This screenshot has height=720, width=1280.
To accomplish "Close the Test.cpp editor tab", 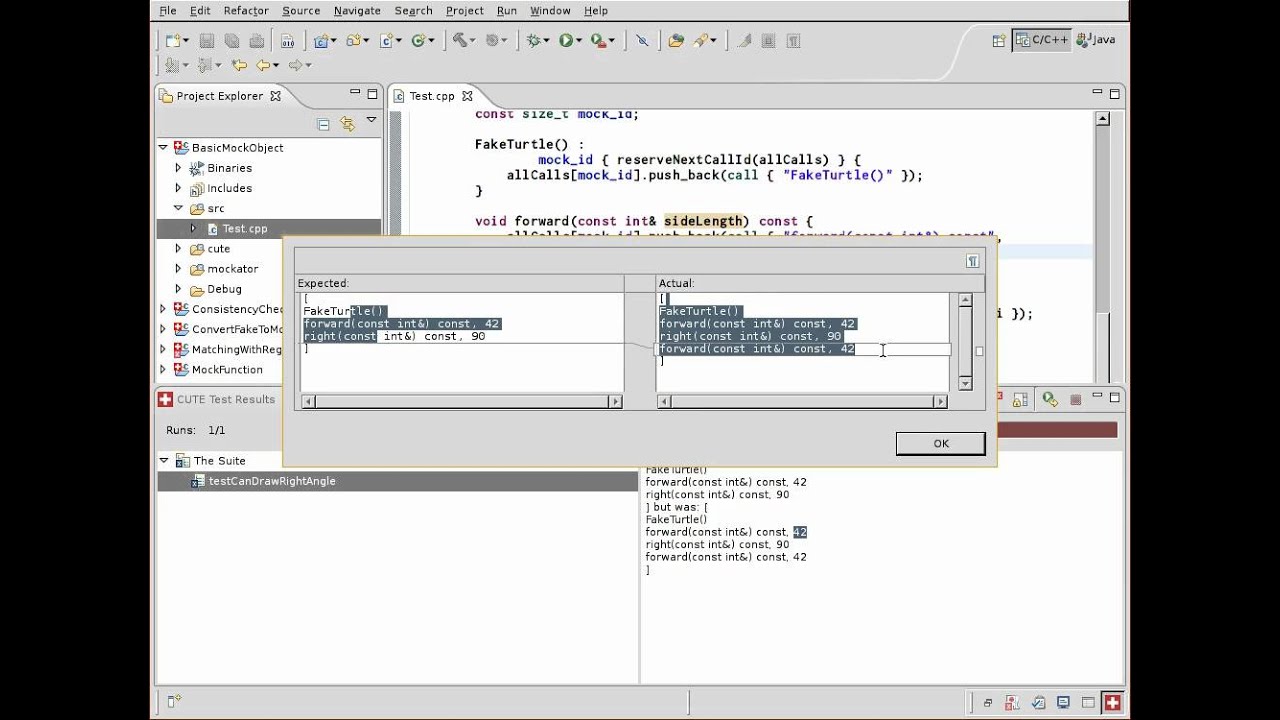I will tap(467, 96).
